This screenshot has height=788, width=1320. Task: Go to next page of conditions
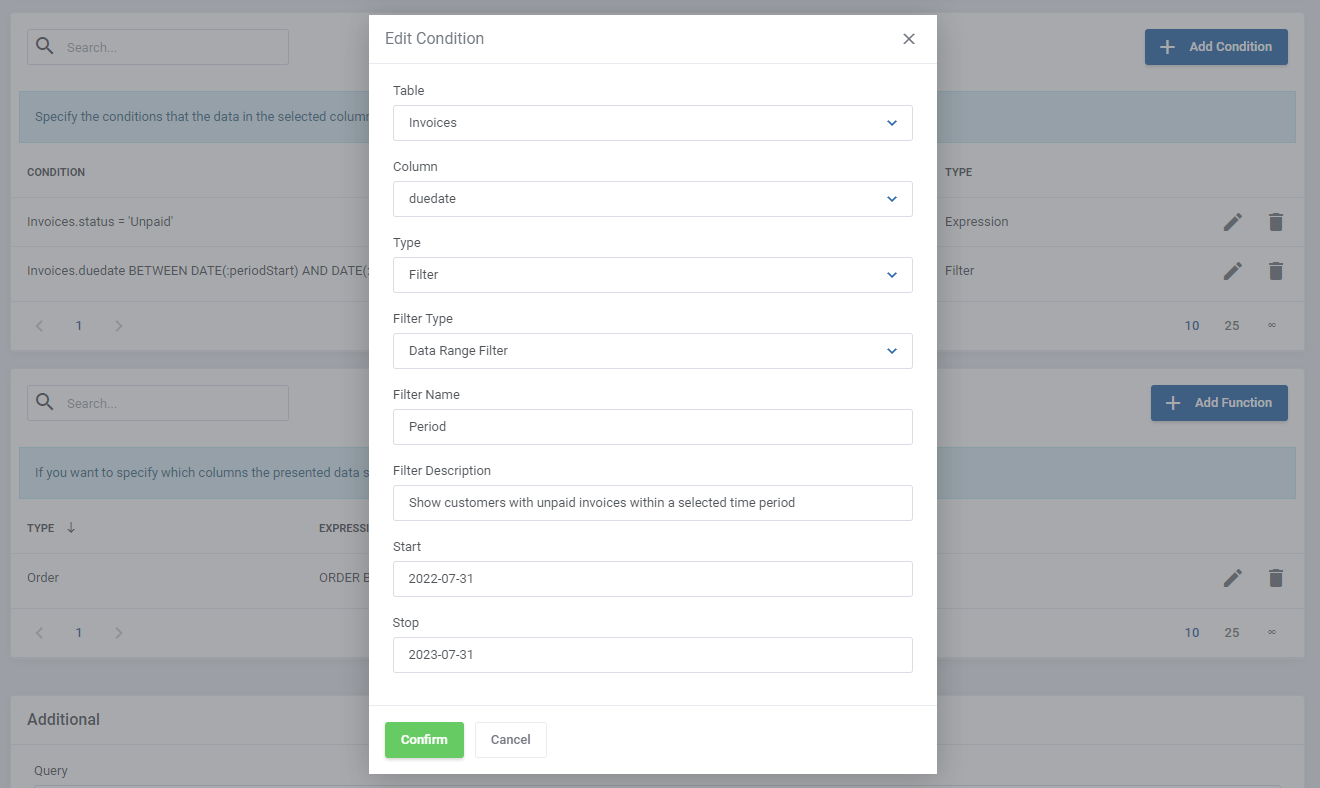(118, 325)
